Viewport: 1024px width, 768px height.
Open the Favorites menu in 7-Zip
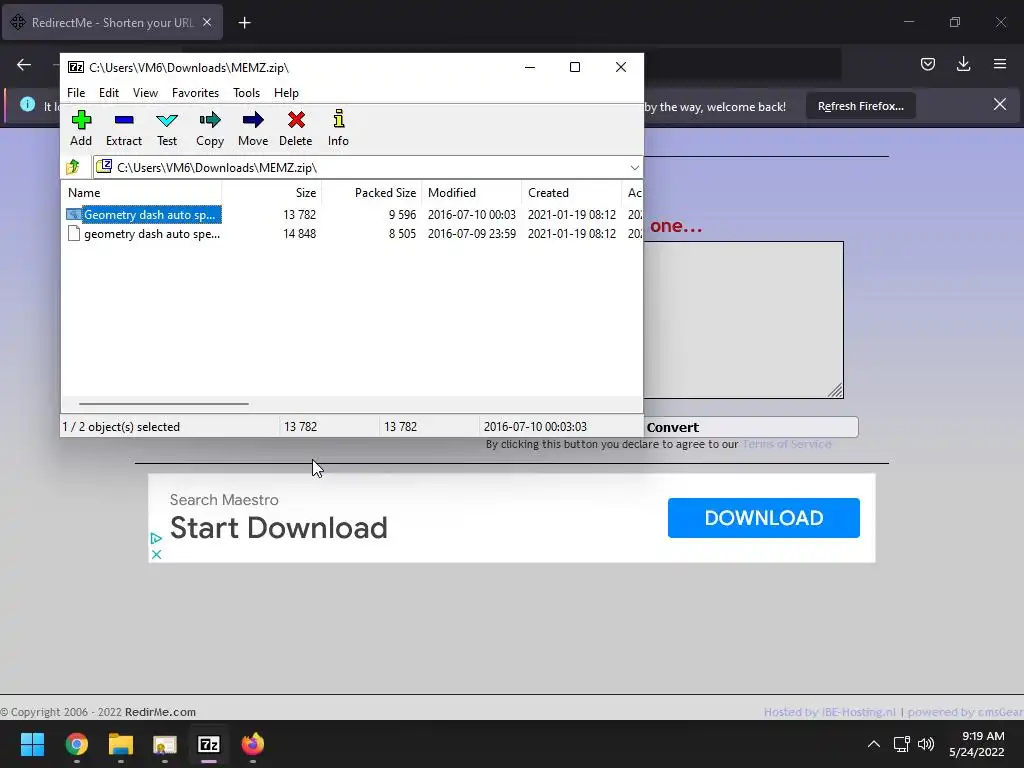pyautogui.click(x=195, y=93)
